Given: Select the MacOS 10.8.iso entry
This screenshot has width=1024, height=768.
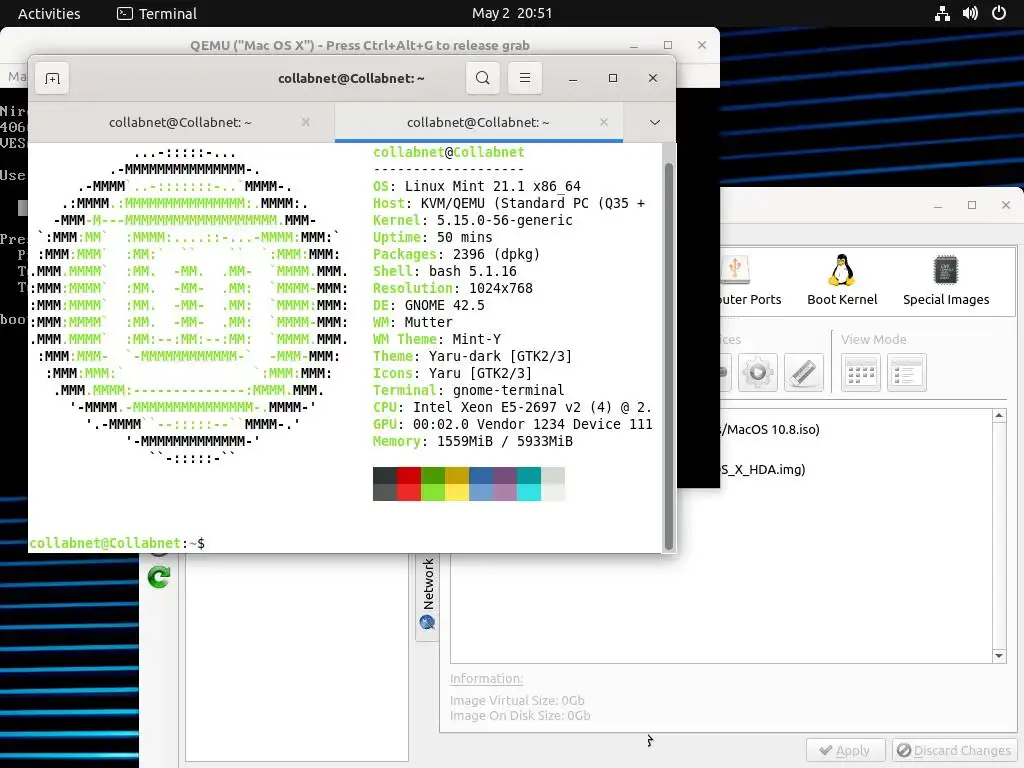Looking at the screenshot, I should pos(770,430).
